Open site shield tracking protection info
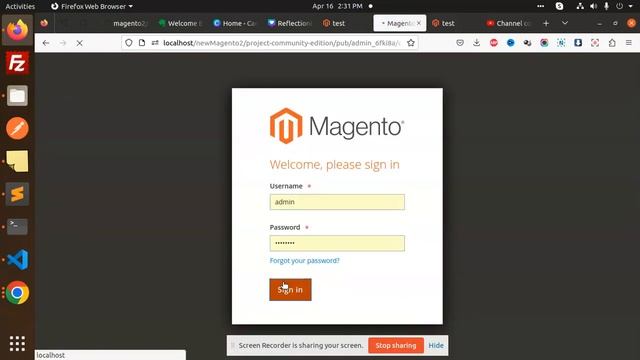The height and width of the screenshot is (360, 640). click(x=129, y=43)
